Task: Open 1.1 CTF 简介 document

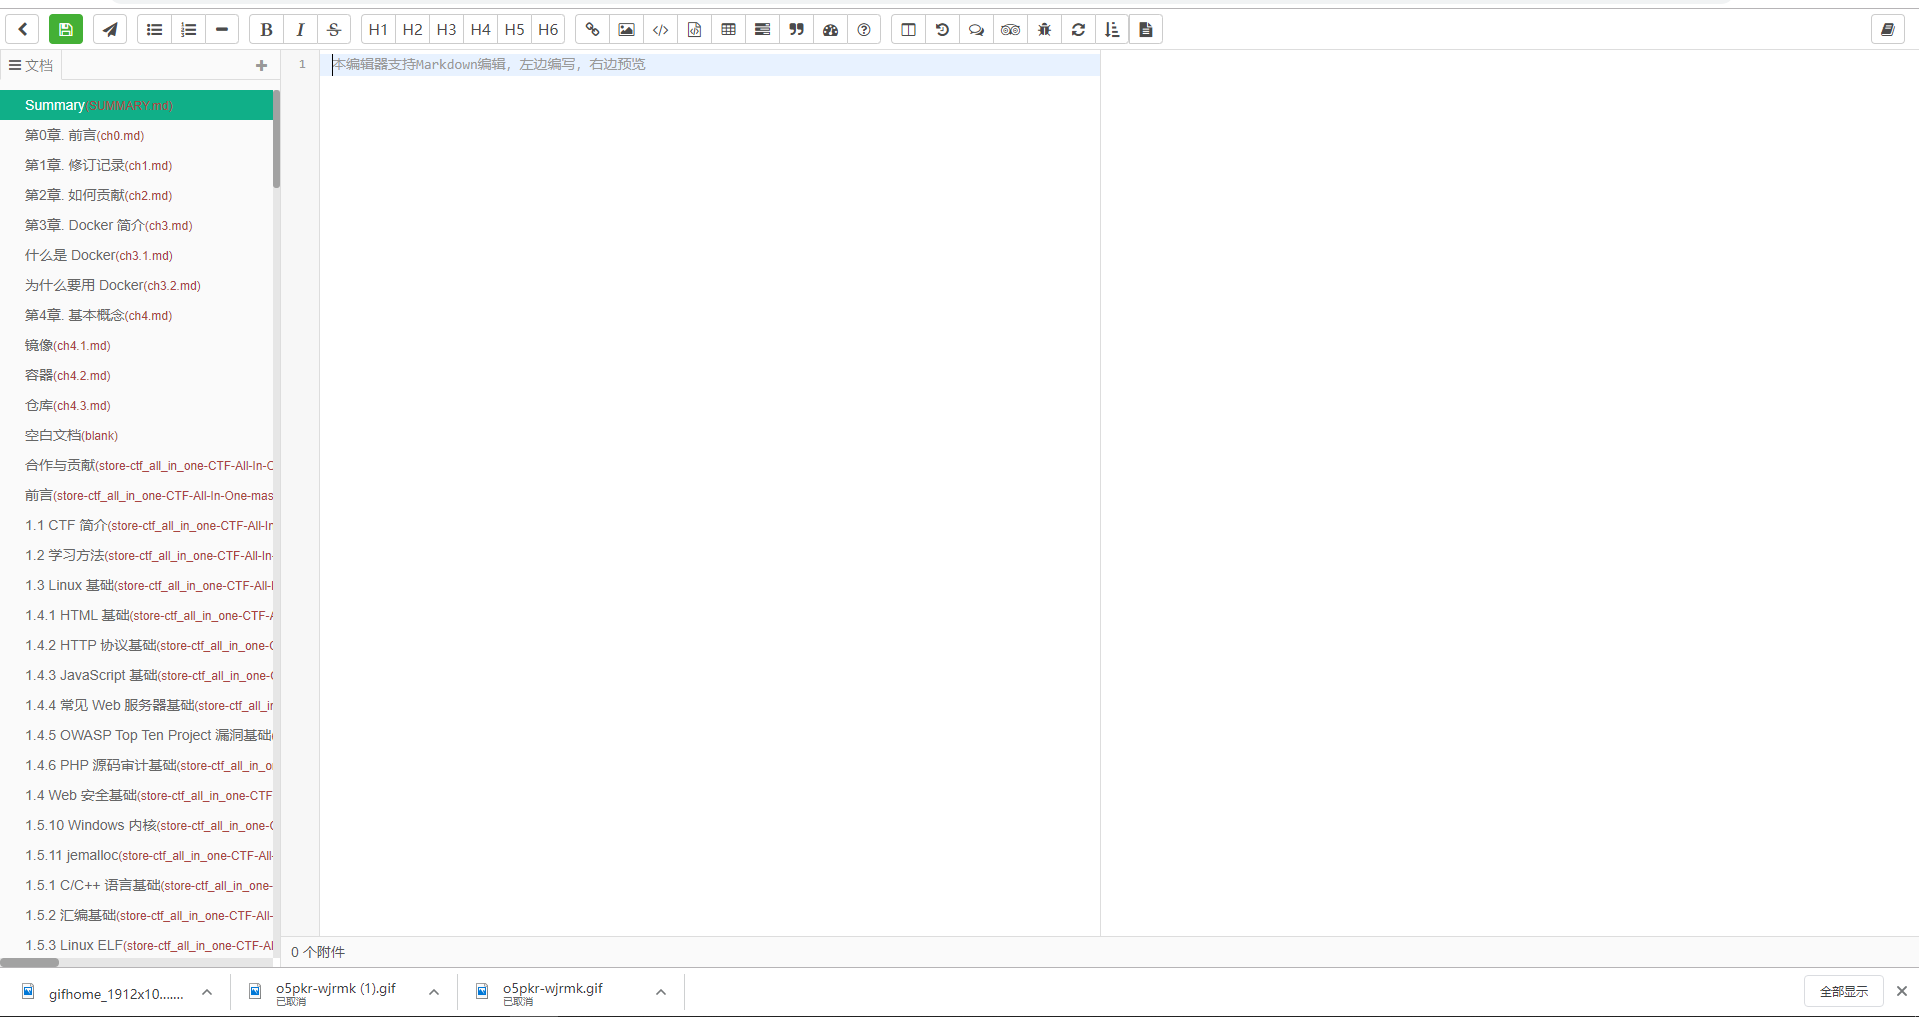Action: (136, 525)
